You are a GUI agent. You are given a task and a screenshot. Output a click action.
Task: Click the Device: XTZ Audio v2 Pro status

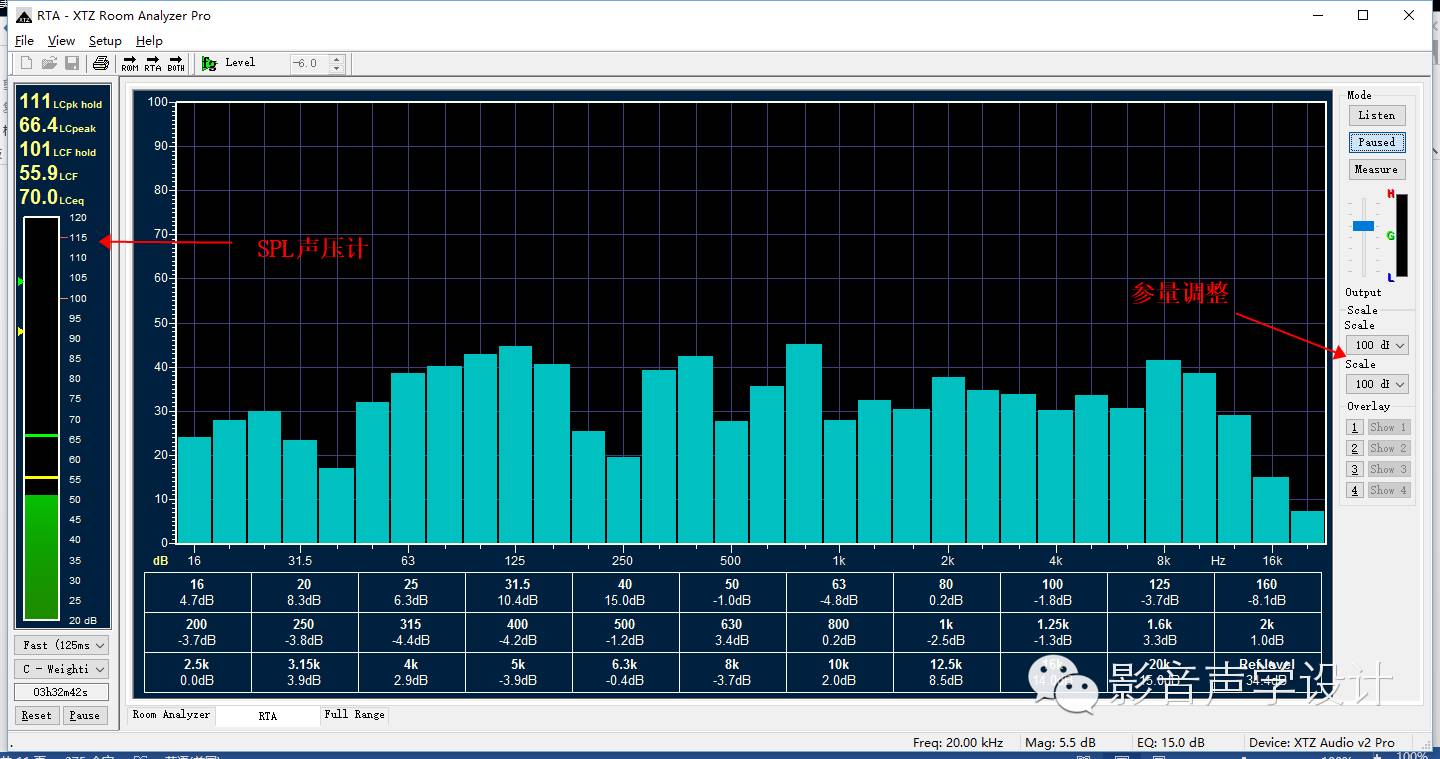(x=1322, y=742)
